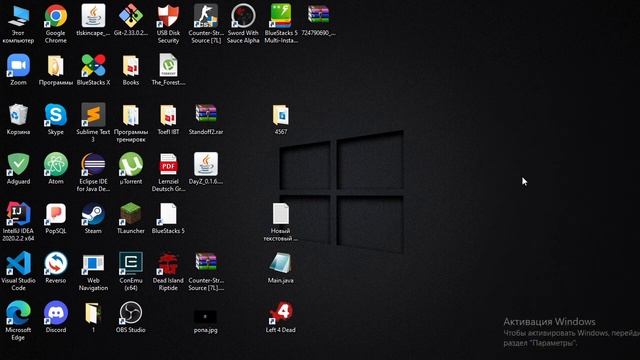The image size is (640, 360).
Task: Select the Main.java file
Action: pyautogui.click(x=281, y=263)
